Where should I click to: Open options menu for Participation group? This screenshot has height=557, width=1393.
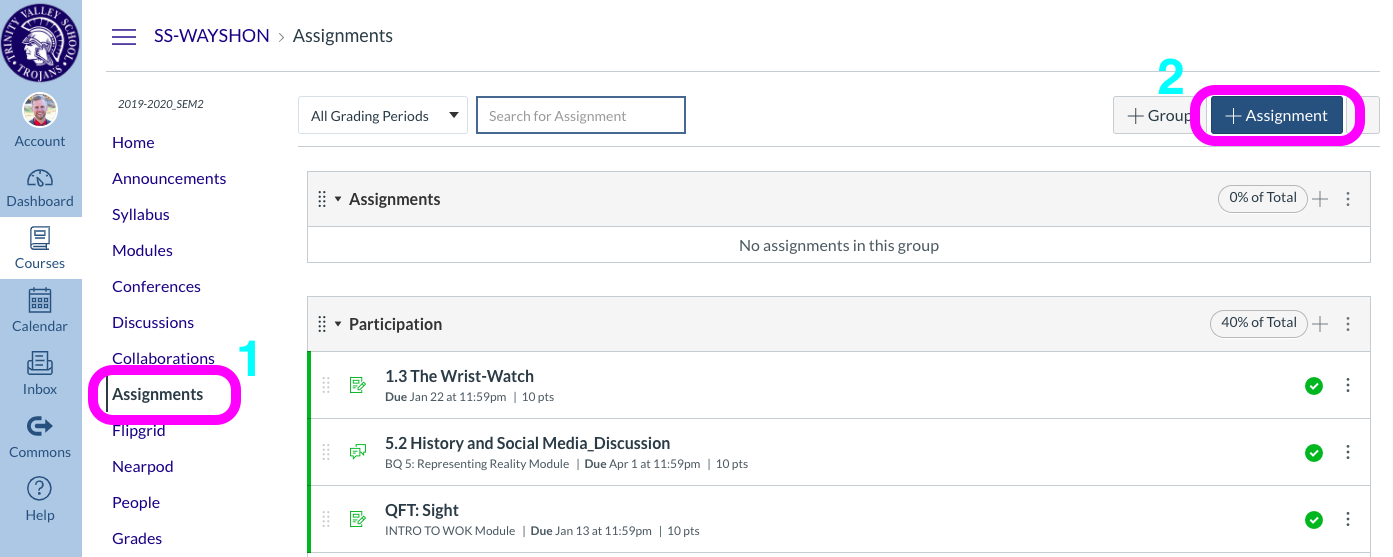[x=1348, y=324]
